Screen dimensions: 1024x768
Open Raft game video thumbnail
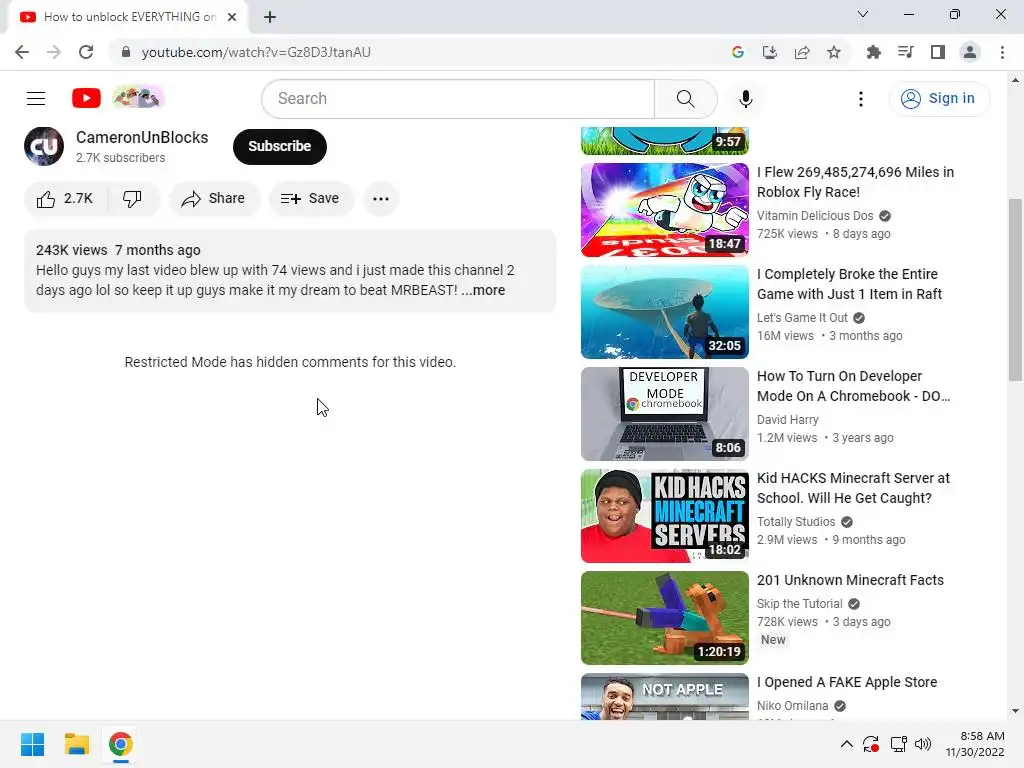tap(665, 312)
